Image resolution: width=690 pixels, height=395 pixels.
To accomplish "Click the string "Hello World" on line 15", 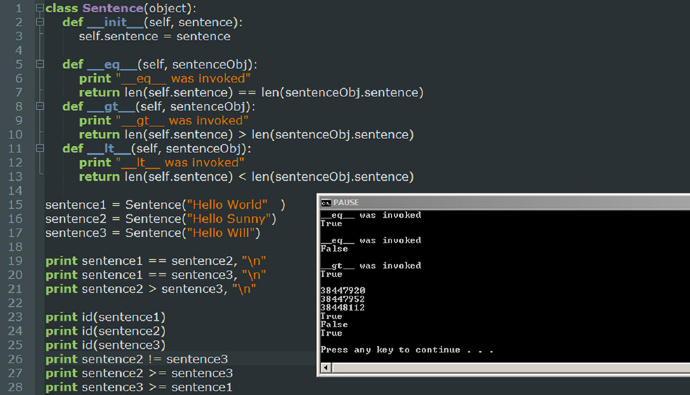I will pyautogui.click(x=227, y=205).
